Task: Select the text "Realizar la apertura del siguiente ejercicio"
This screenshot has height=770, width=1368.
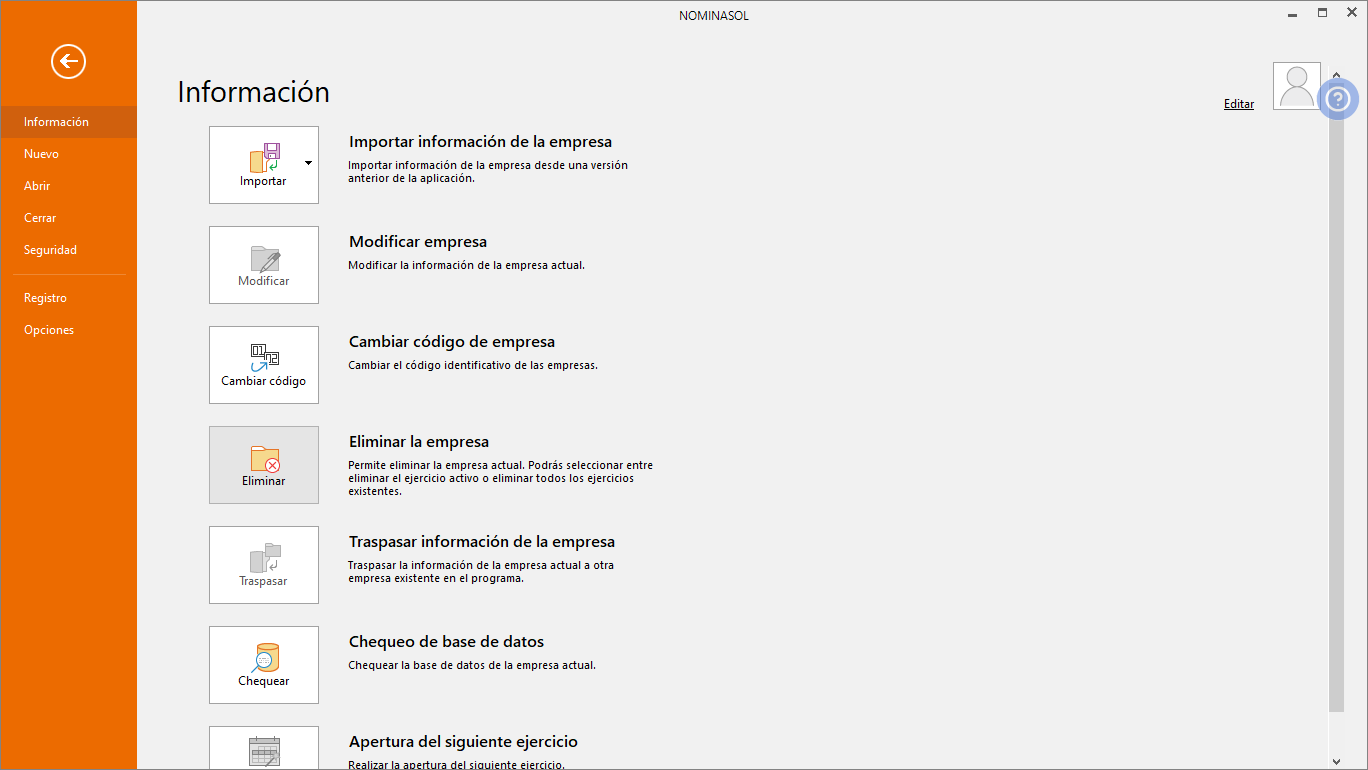Action: (x=456, y=765)
